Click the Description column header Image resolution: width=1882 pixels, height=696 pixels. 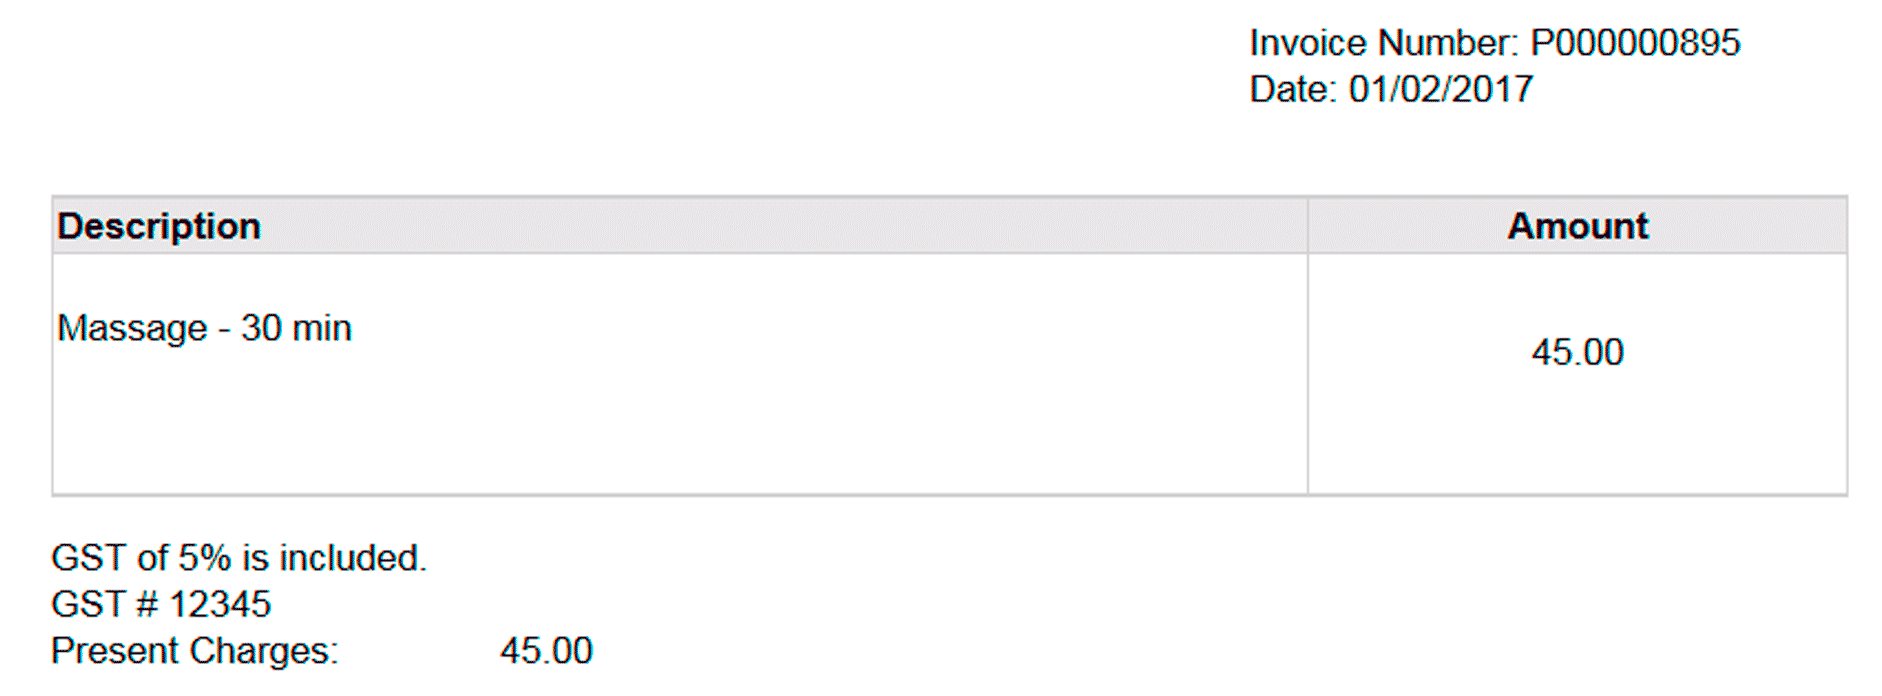coord(159,227)
